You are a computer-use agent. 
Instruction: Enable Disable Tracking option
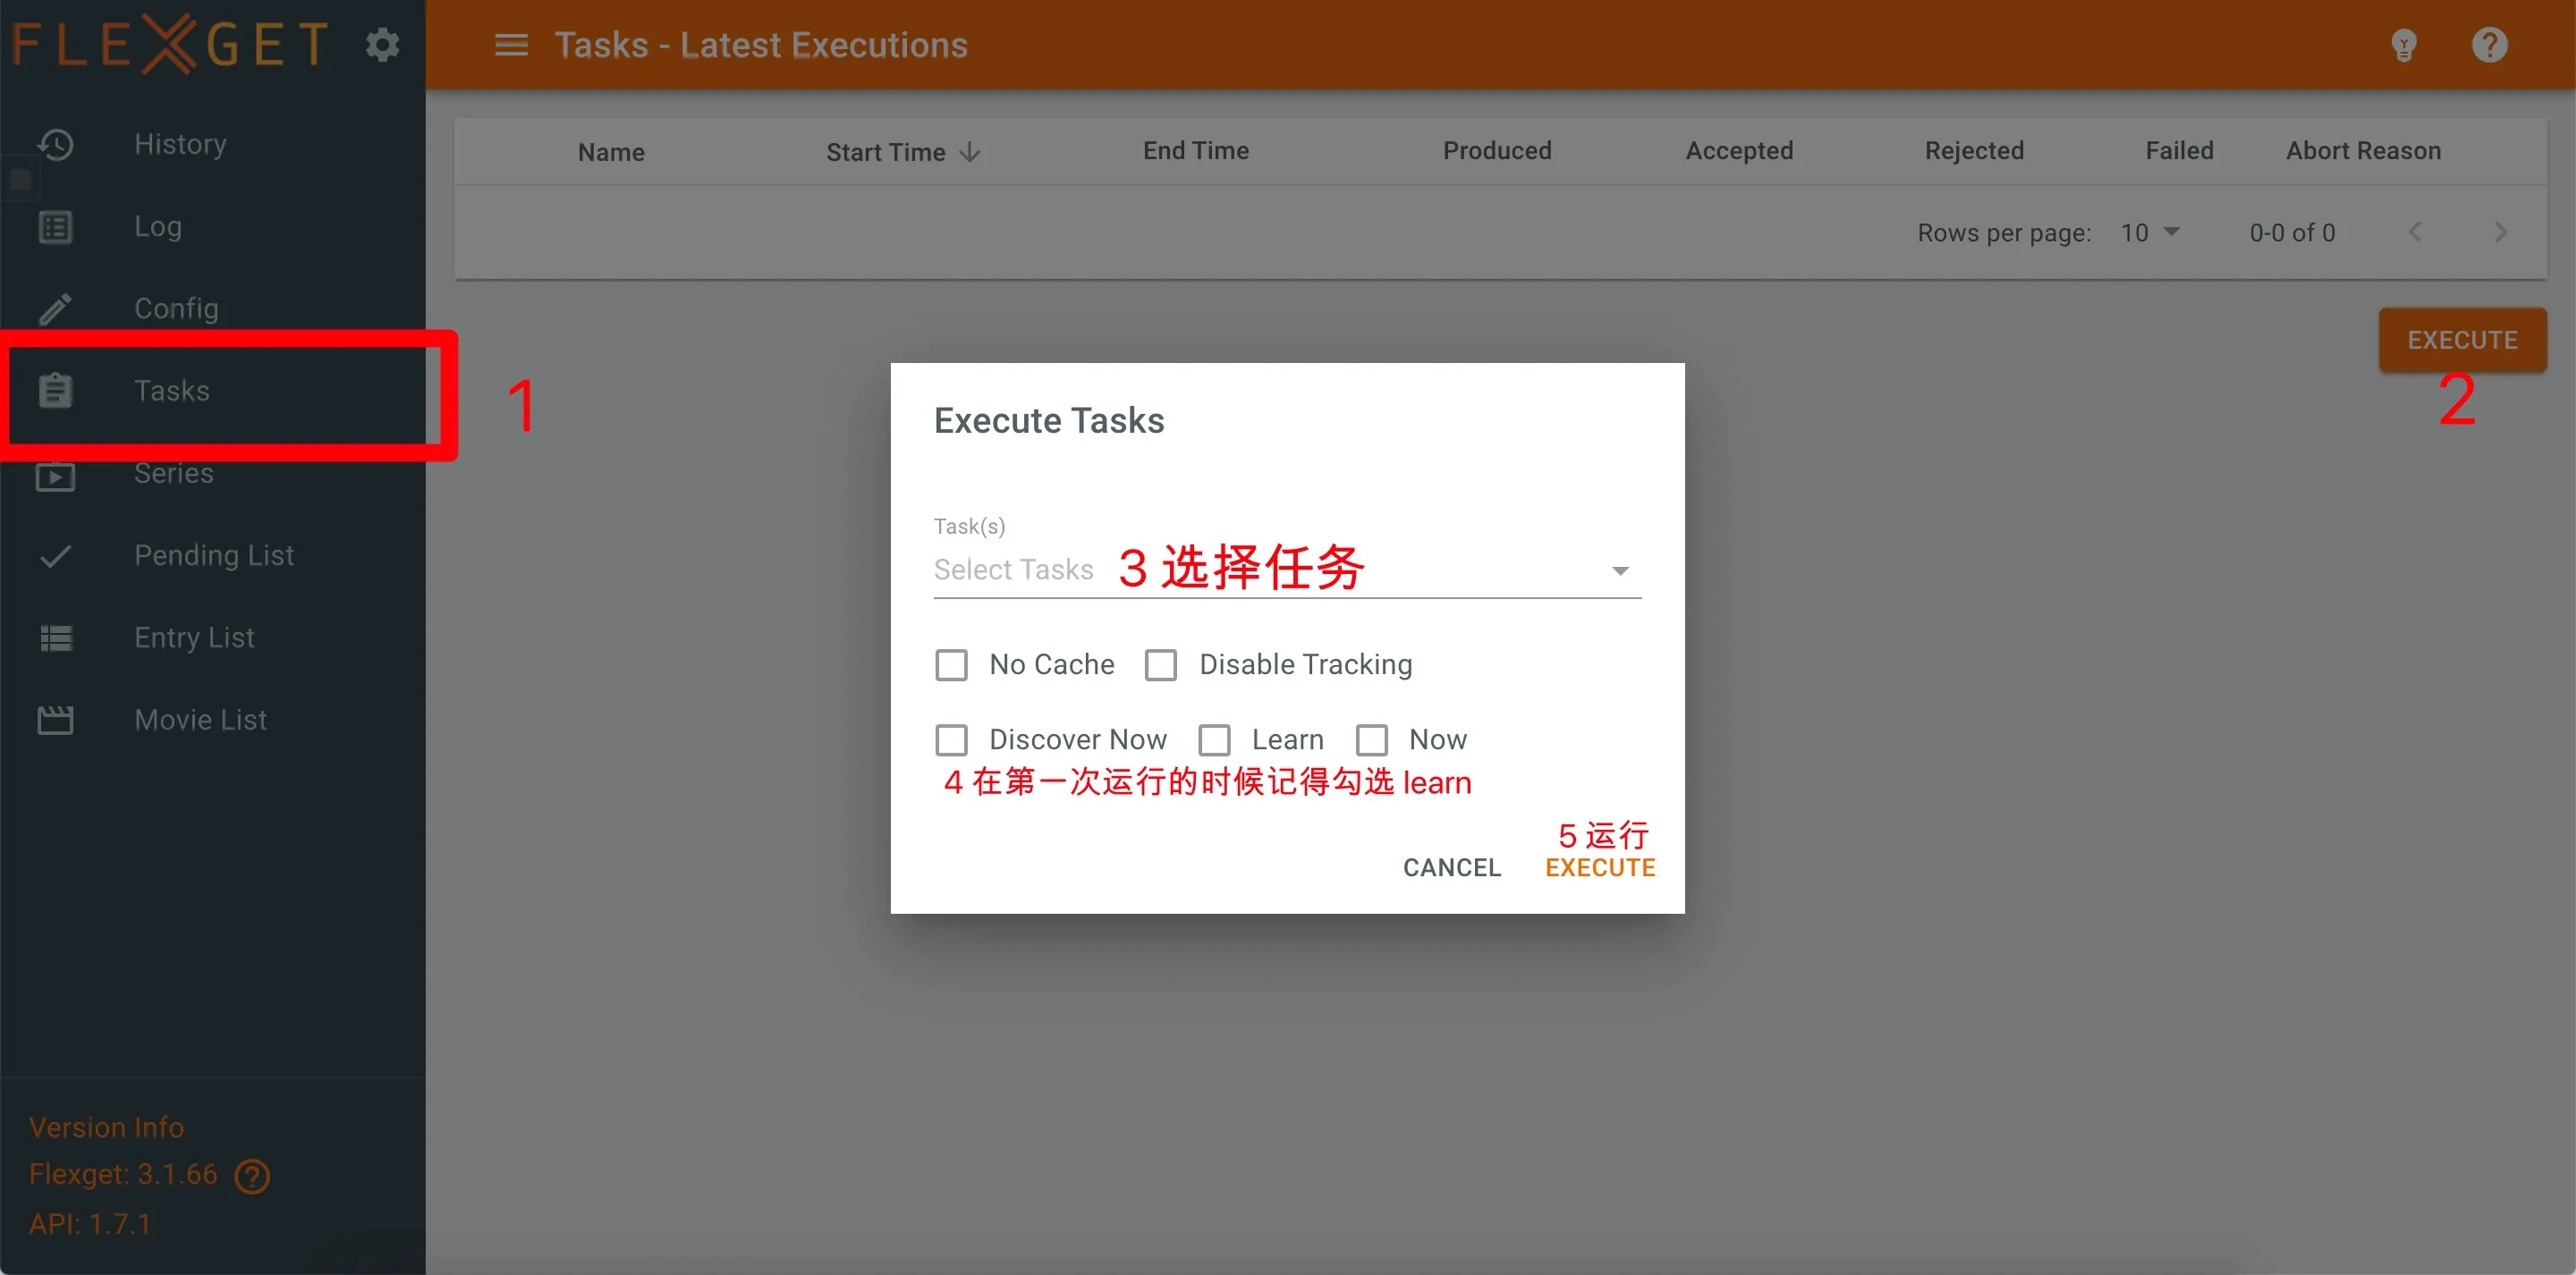coord(1160,664)
